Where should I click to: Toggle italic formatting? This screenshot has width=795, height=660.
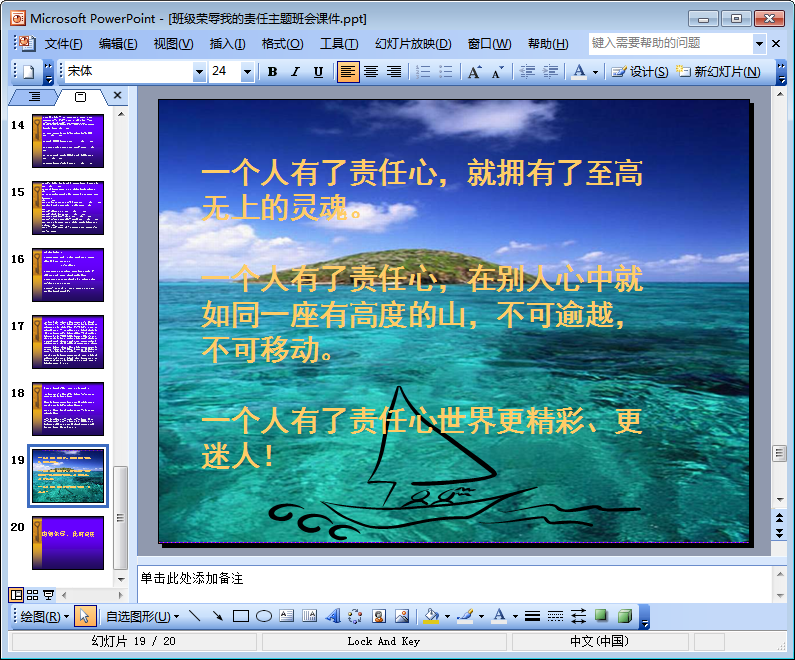pos(295,72)
